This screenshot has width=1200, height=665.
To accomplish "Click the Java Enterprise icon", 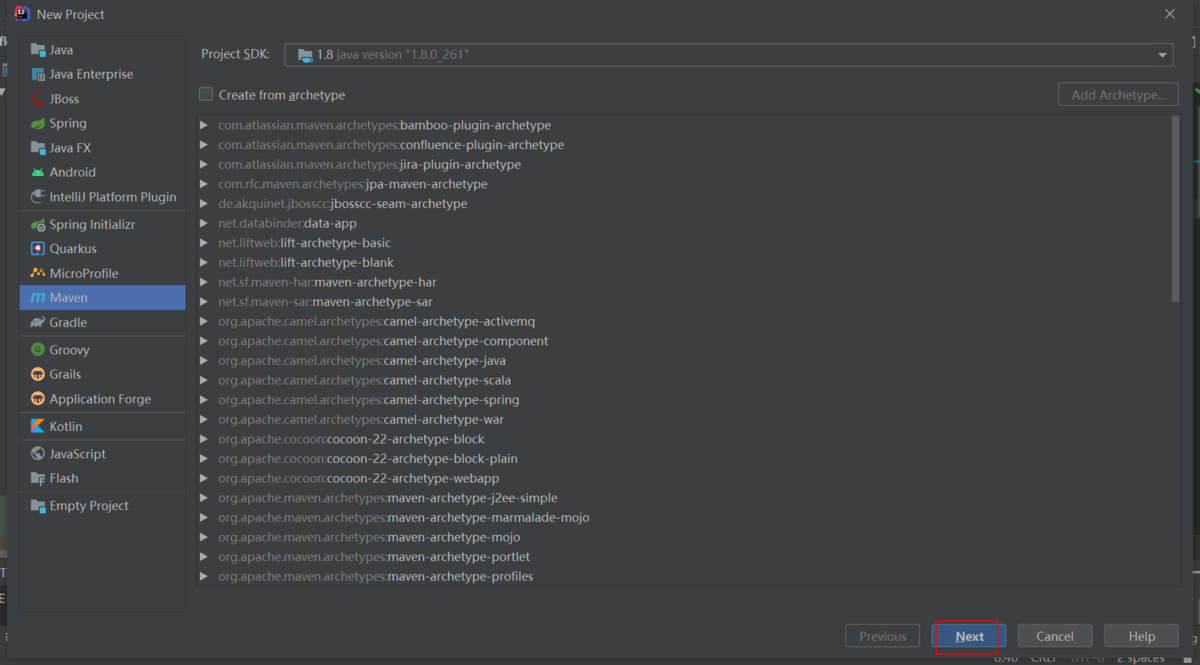I will pos(38,74).
